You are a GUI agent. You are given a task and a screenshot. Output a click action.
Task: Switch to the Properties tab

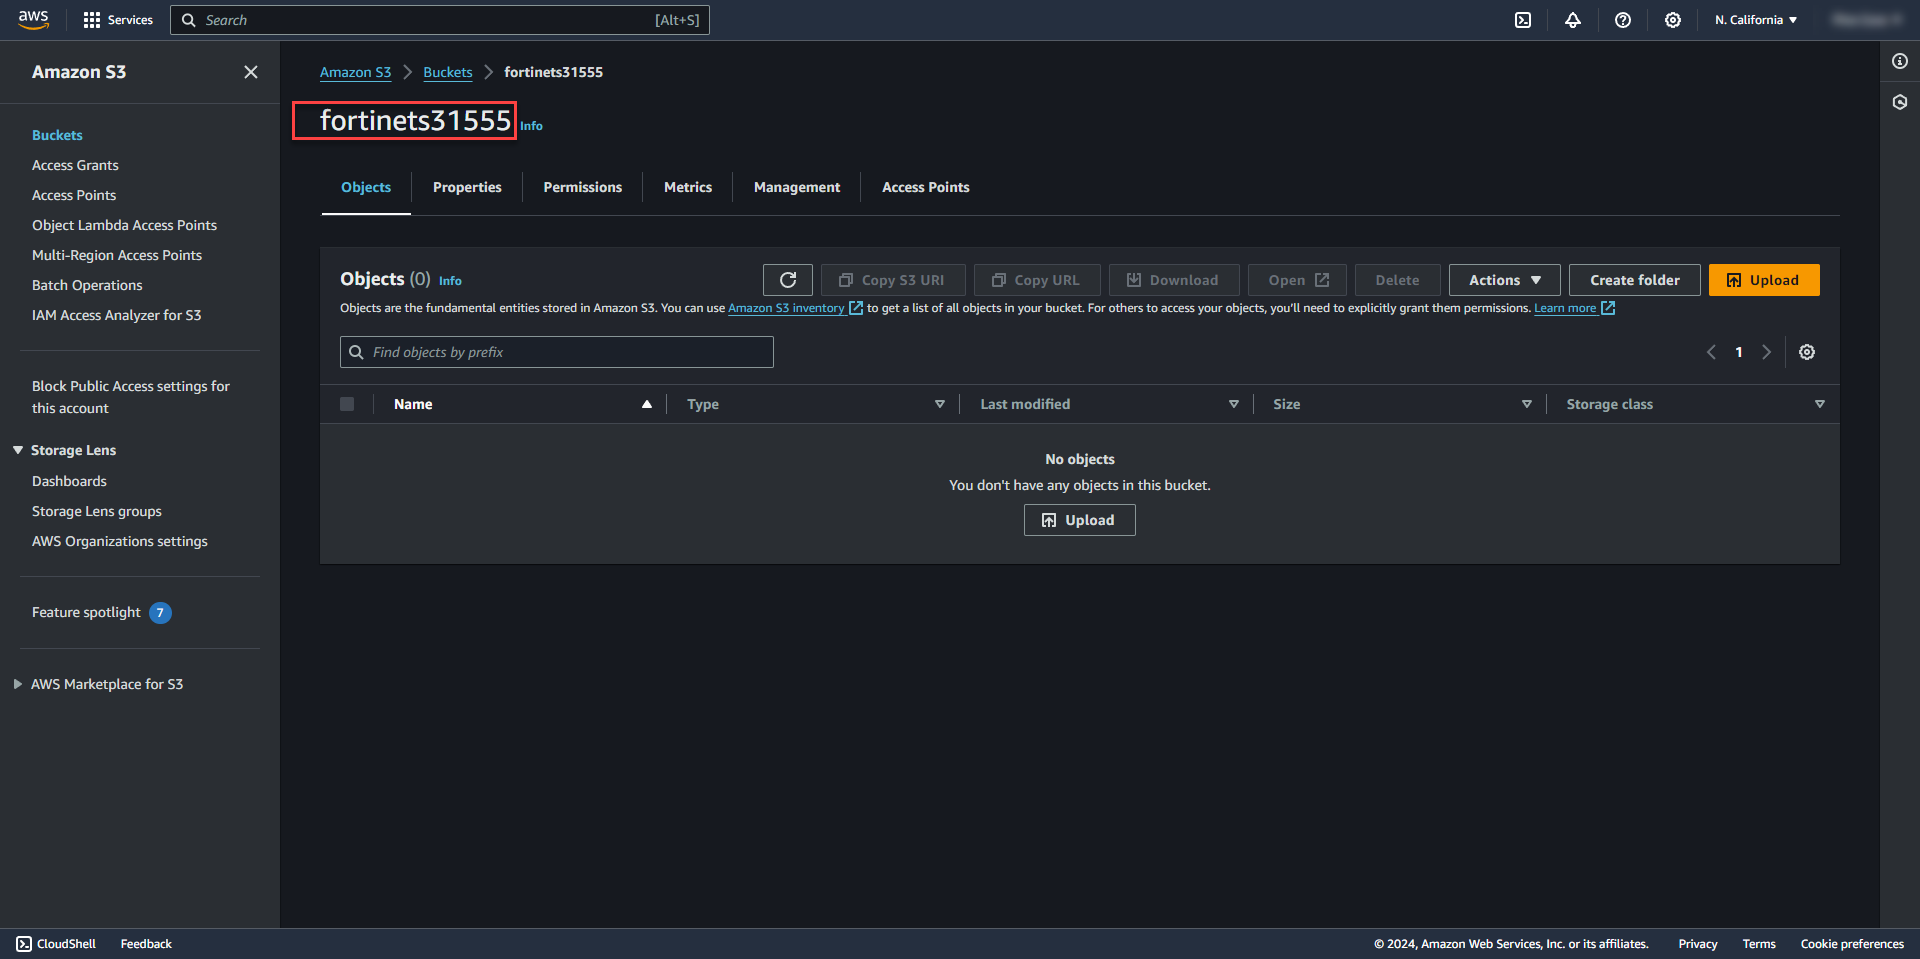pos(467,187)
